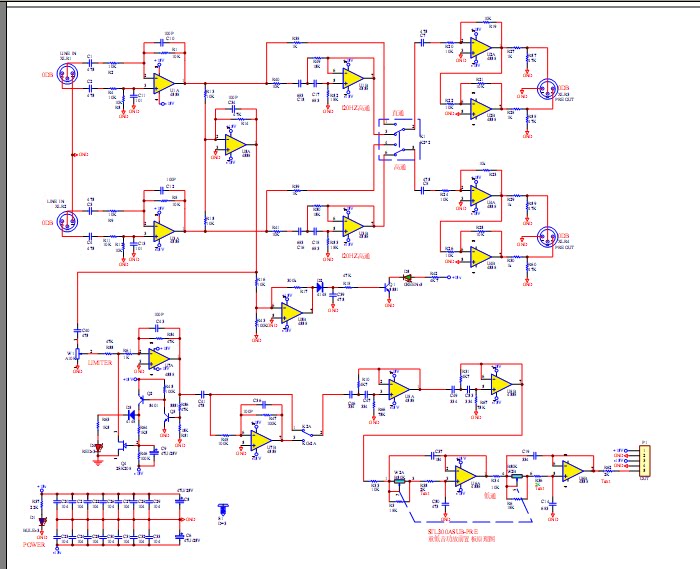Select the U1A op-amp triangle
Viewport: 700px width, 569px height.
pos(163,83)
